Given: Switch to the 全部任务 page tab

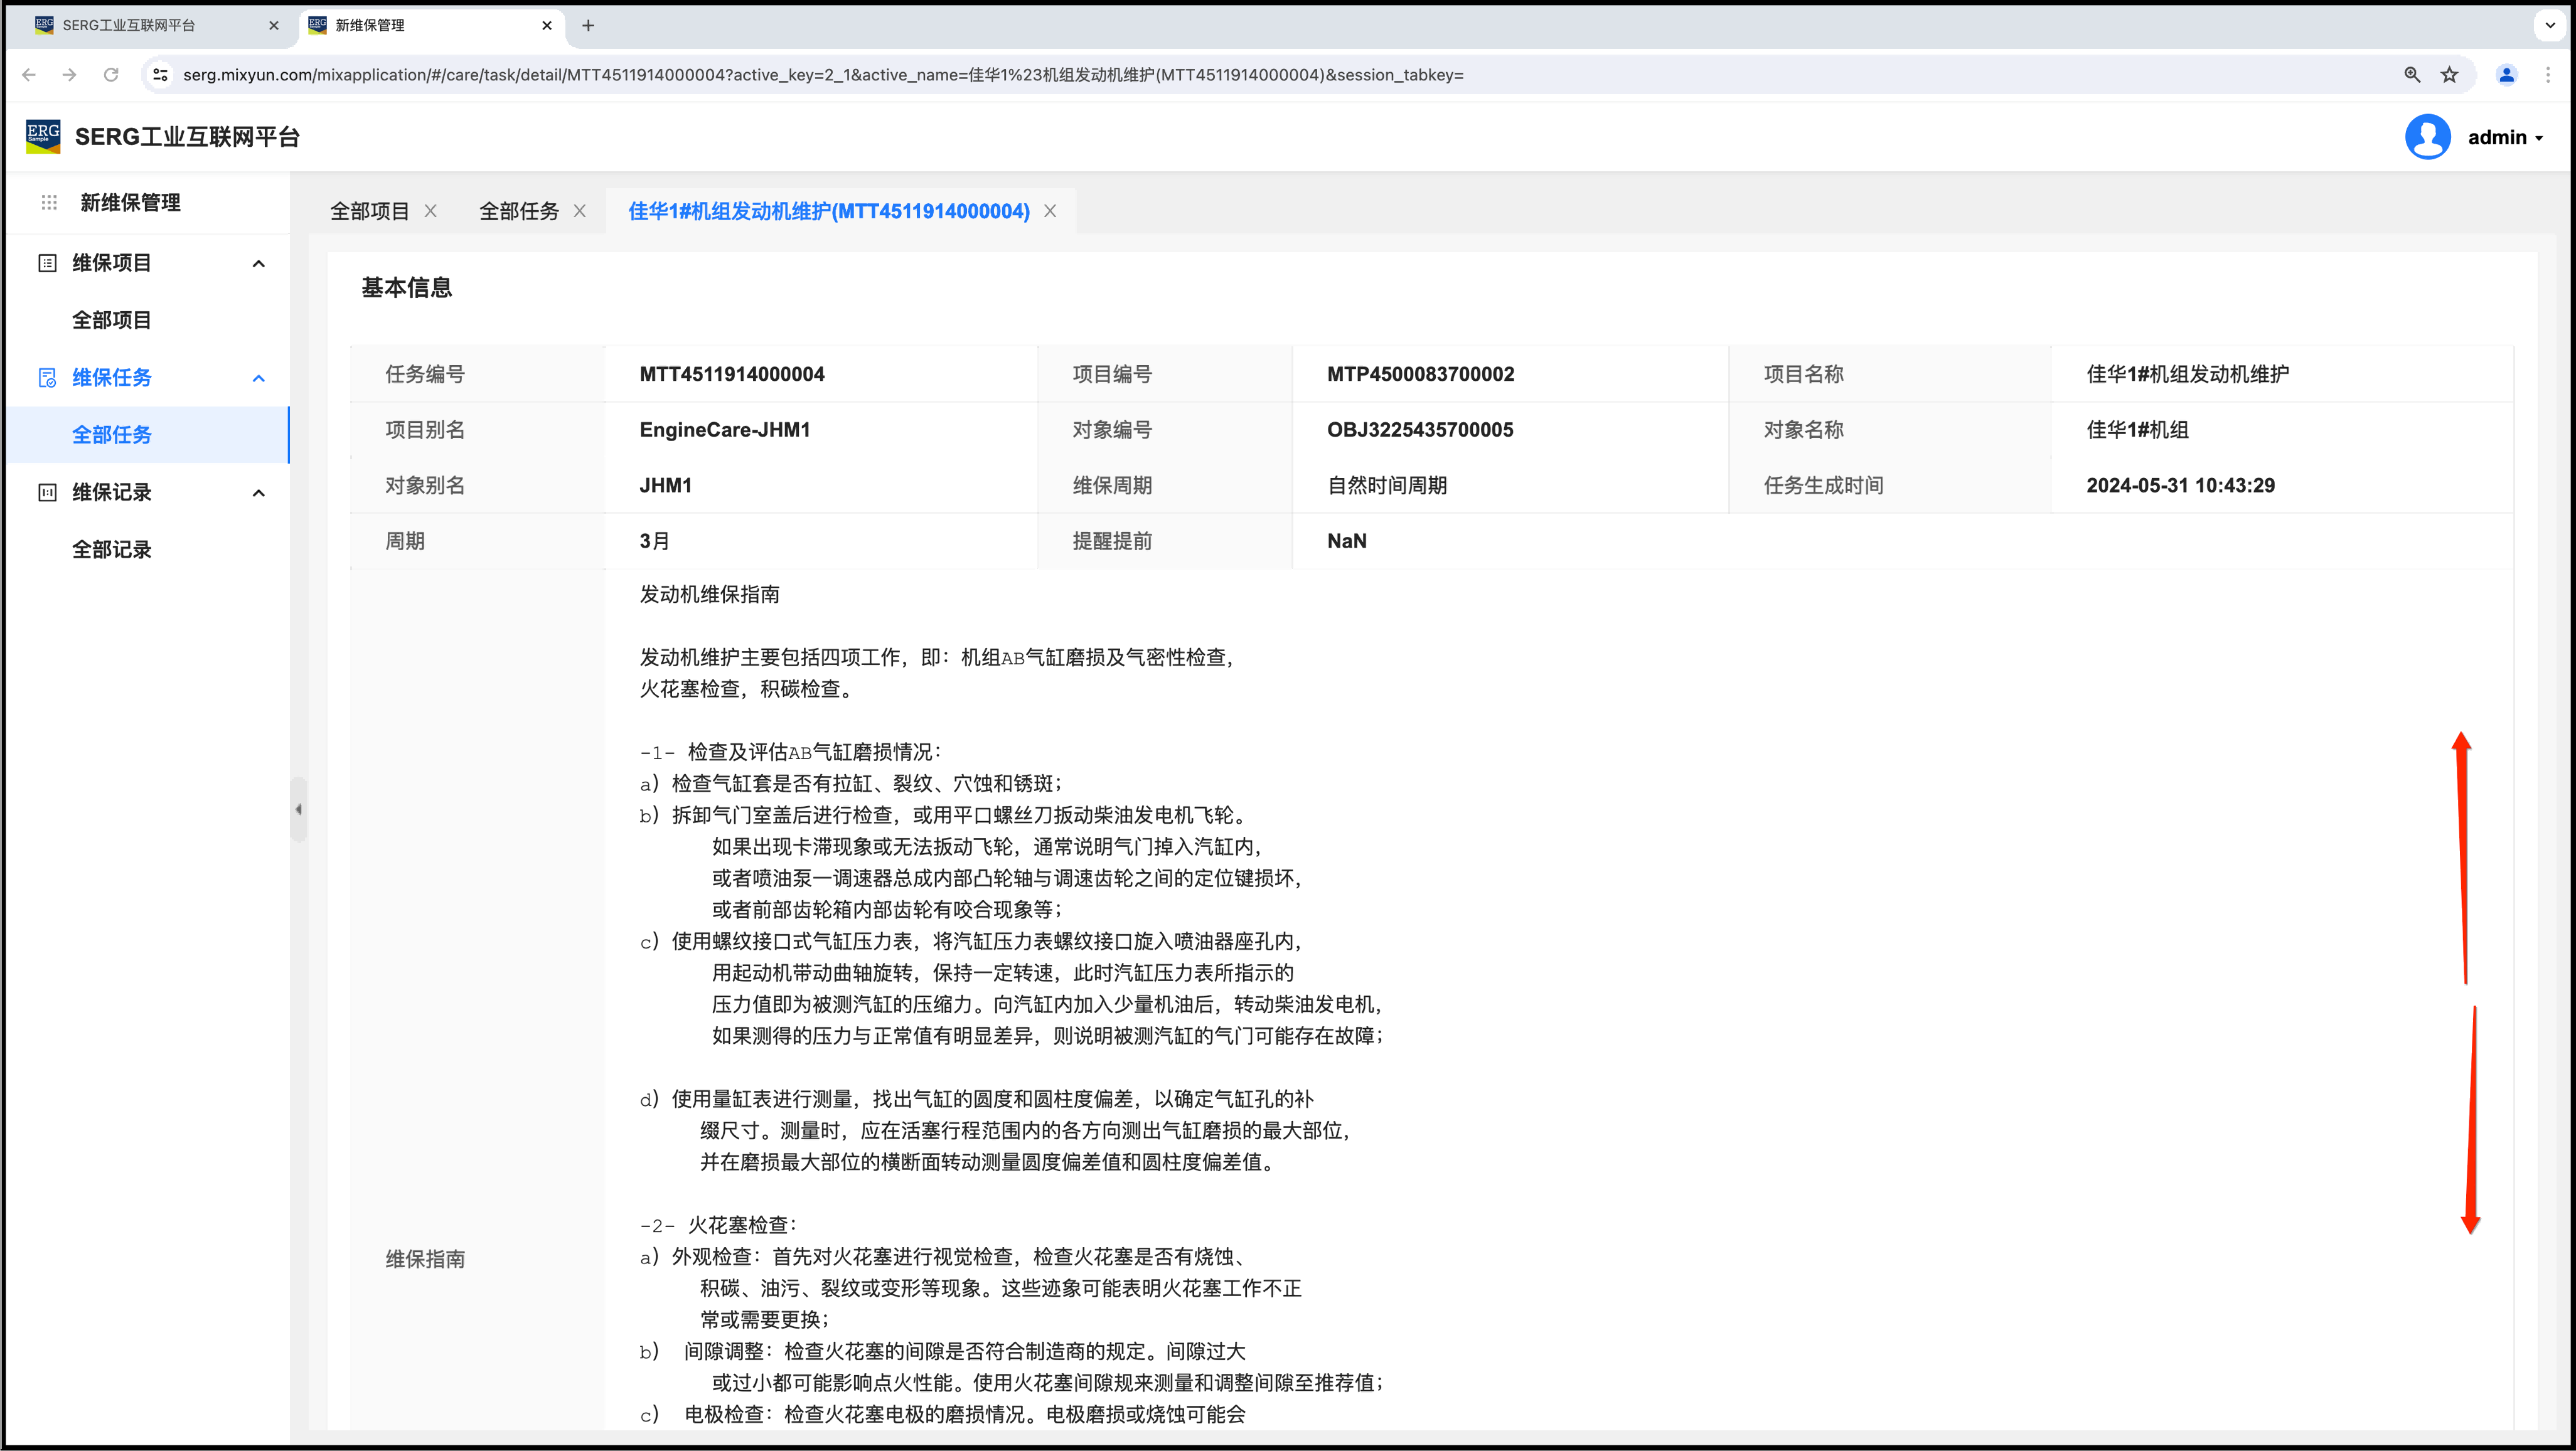Looking at the screenshot, I should [x=519, y=212].
